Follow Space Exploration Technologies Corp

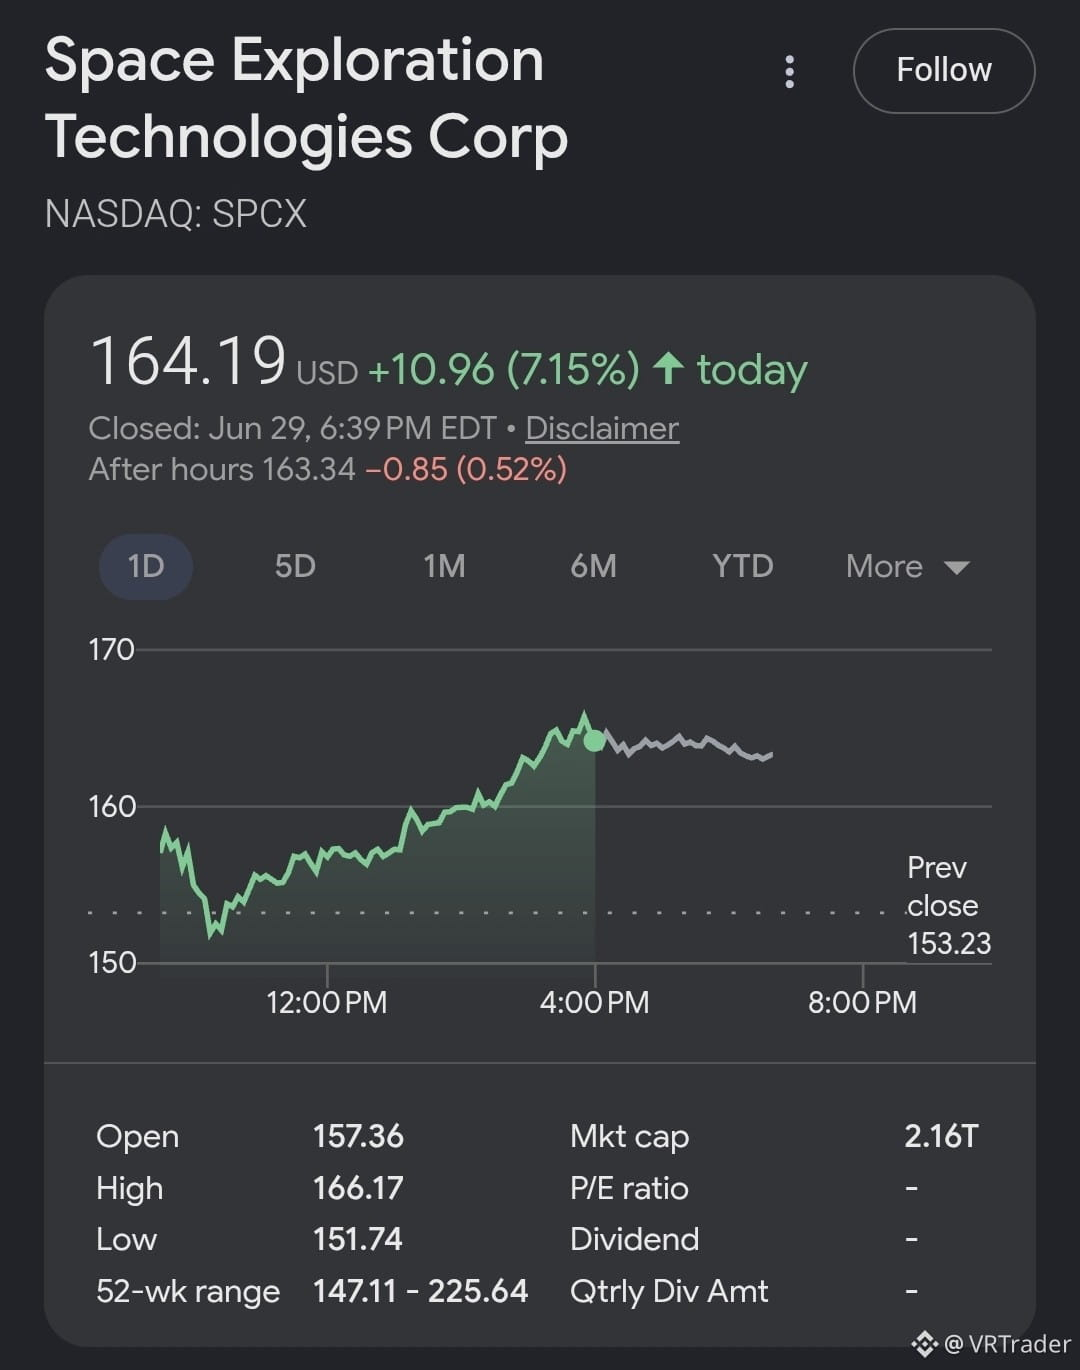pyautogui.click(x=943, y=71)
